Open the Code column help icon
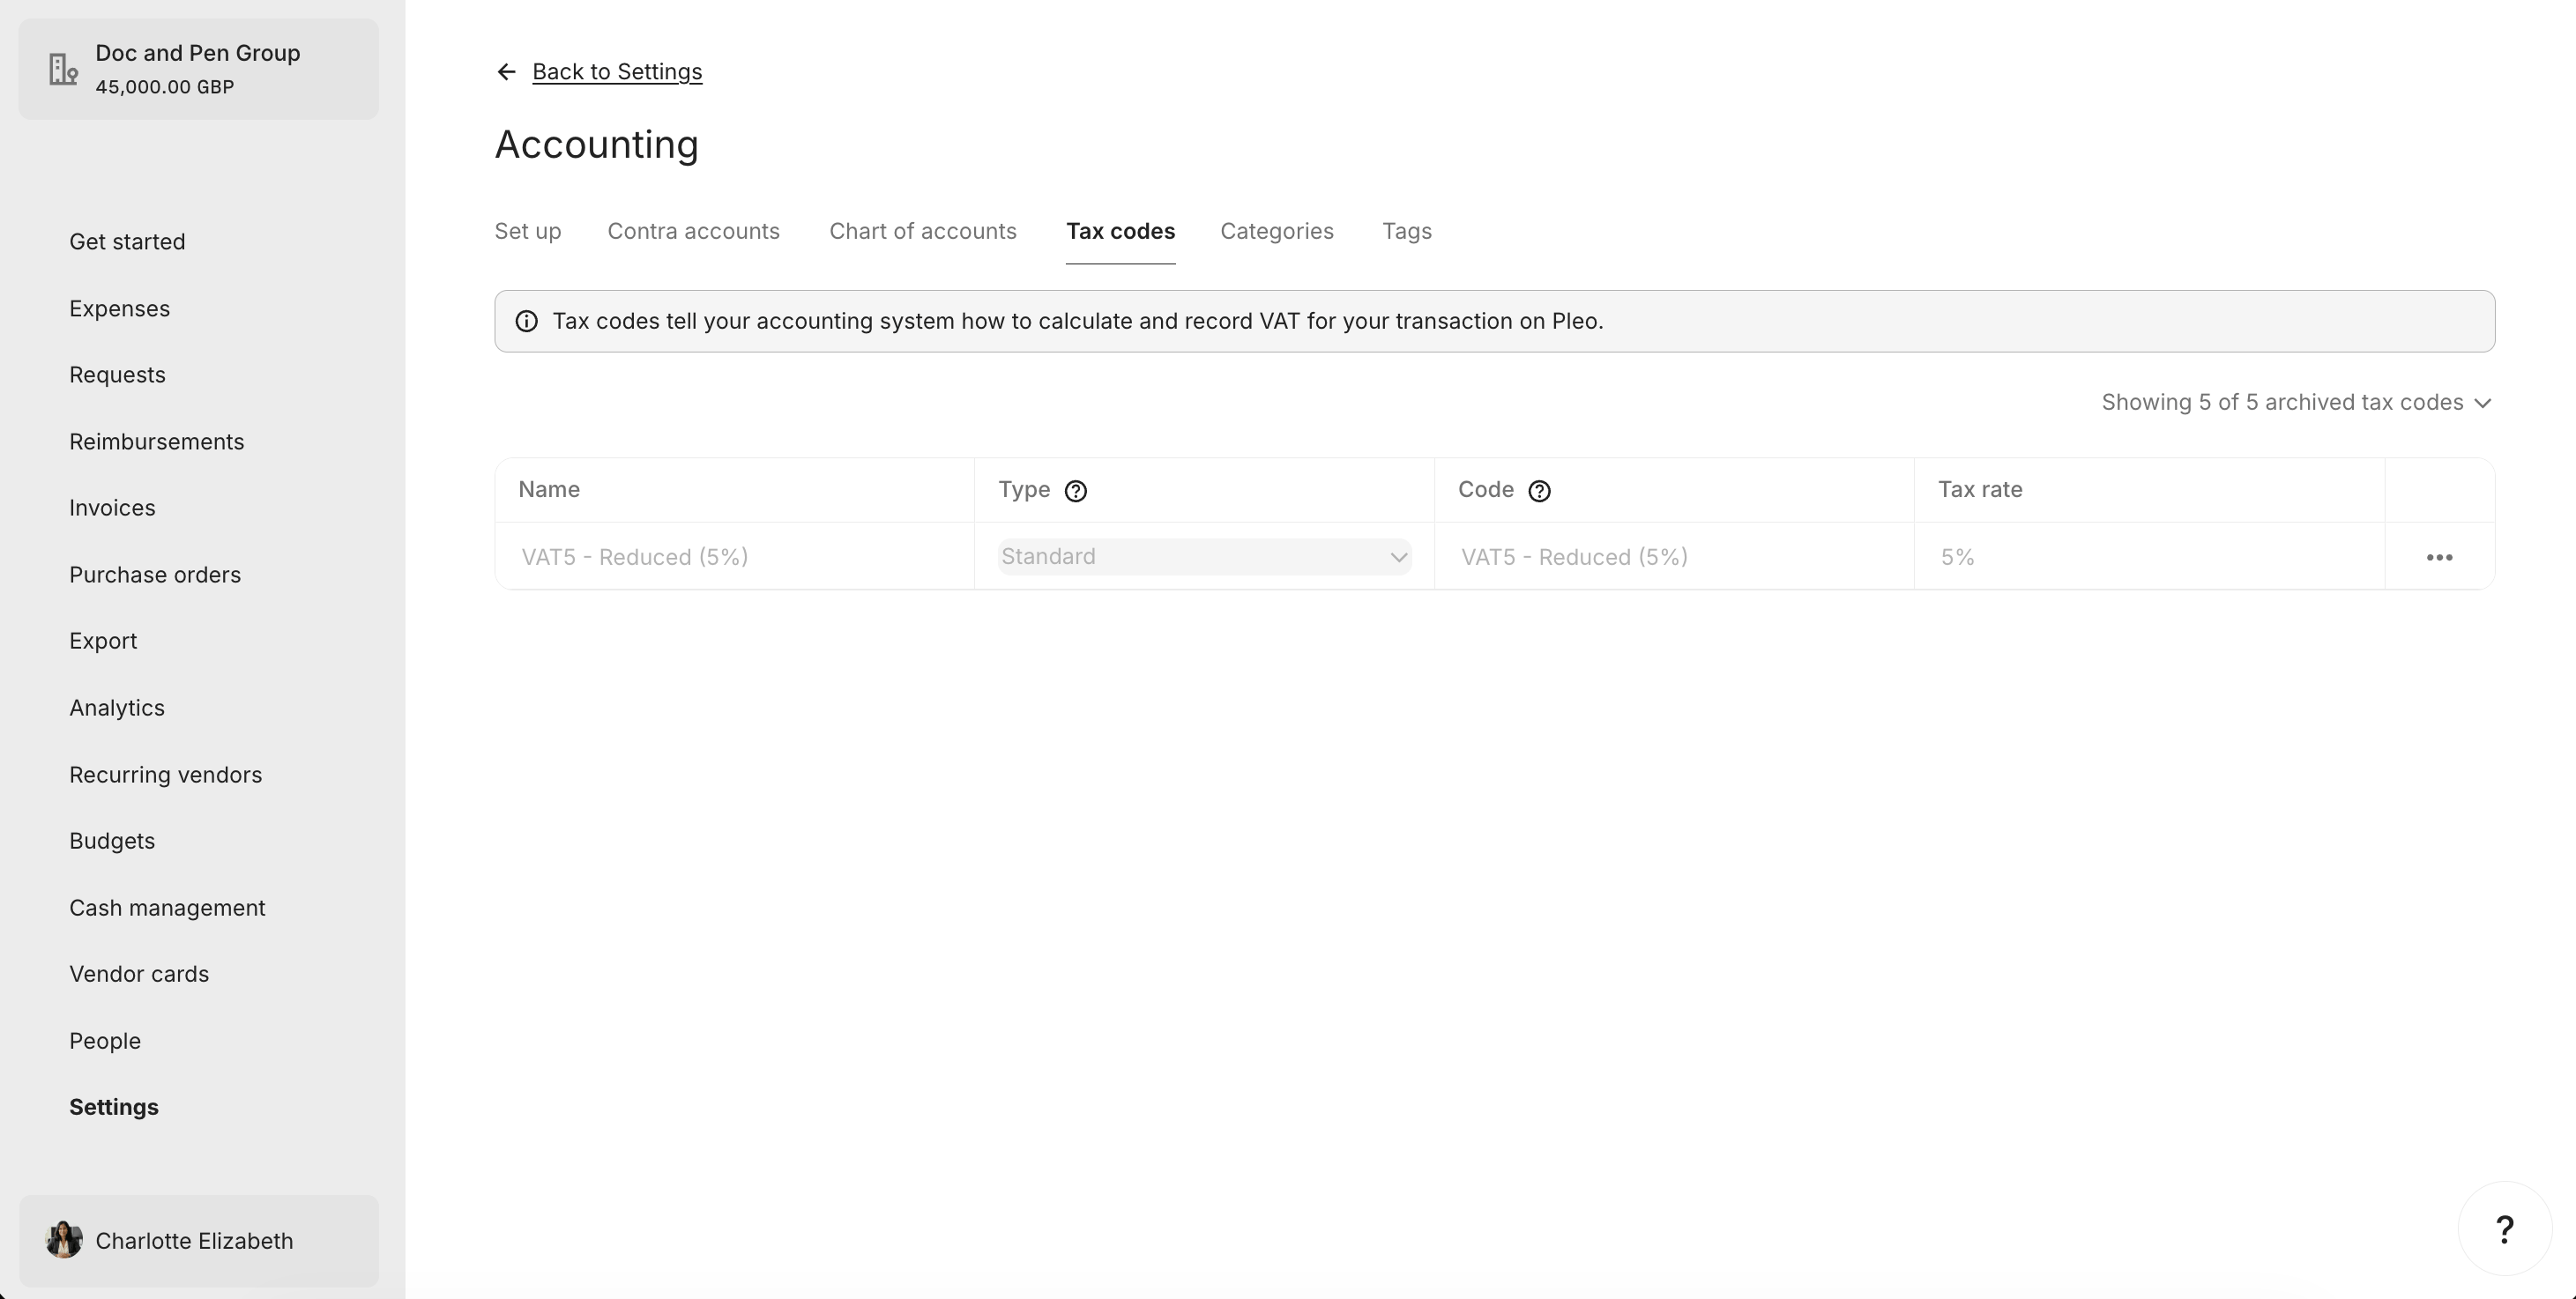Viewport: 2576px width, 1299px height. [x=1539, y=491]
